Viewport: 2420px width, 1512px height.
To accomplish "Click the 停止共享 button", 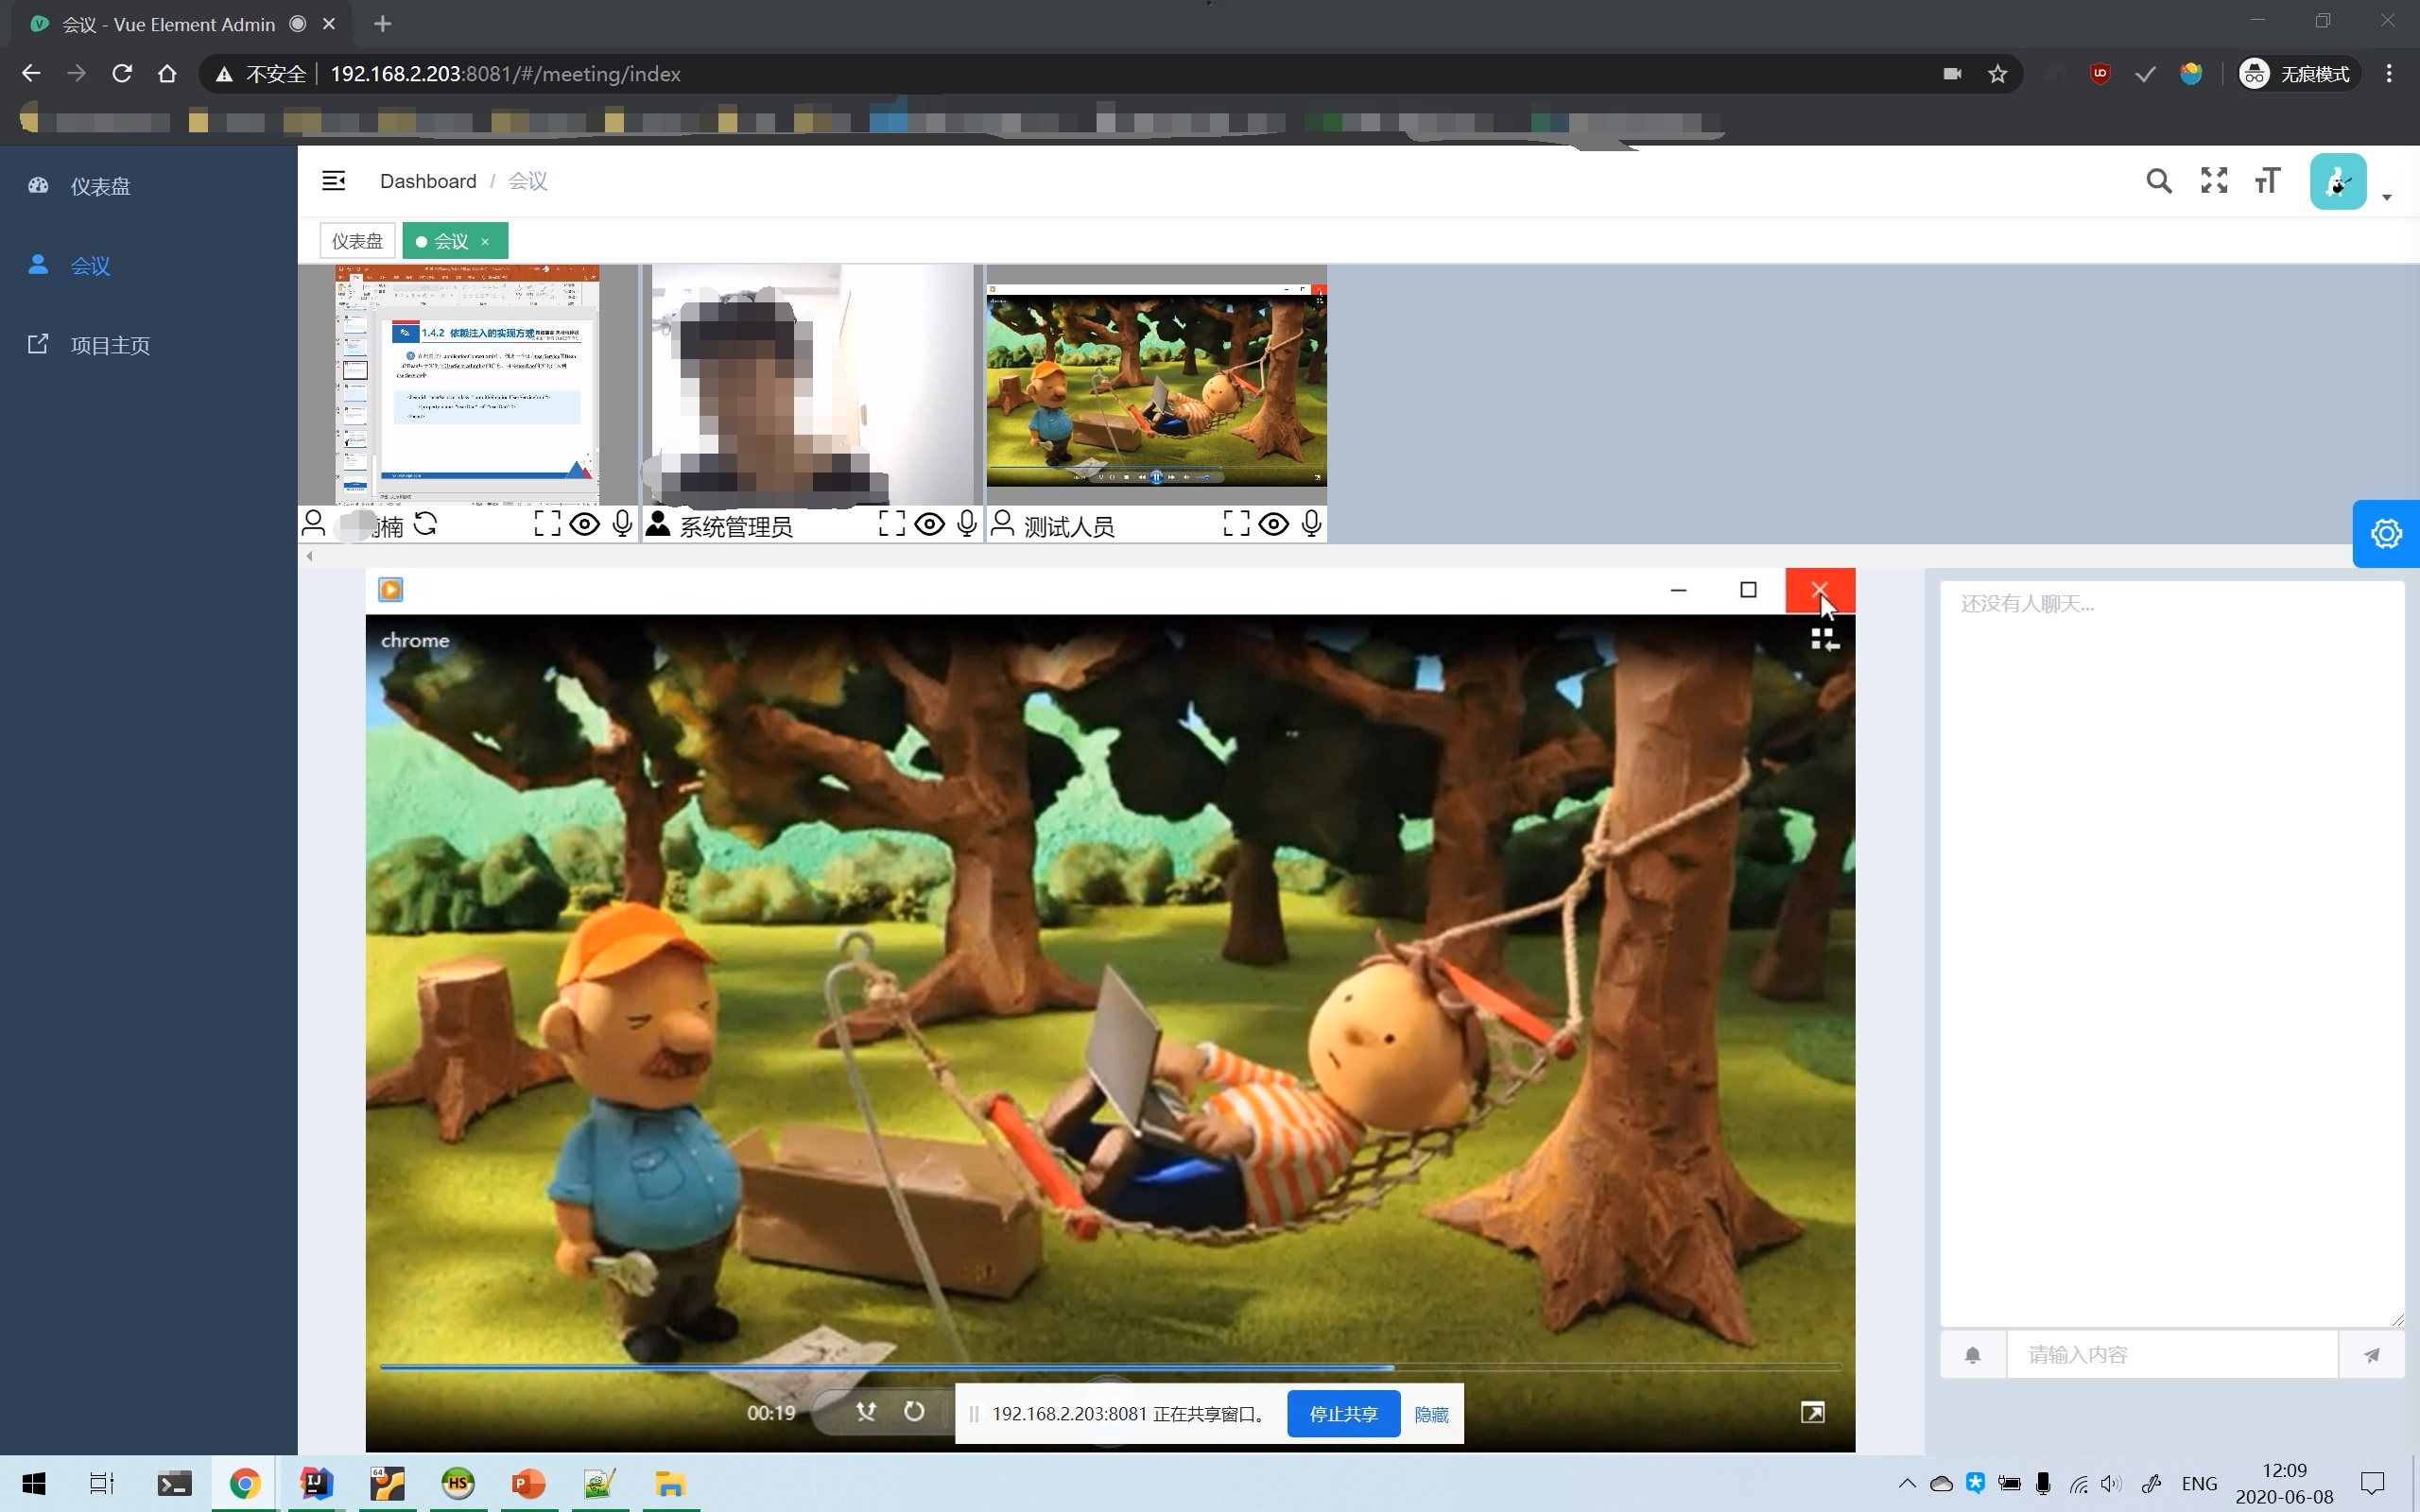I will pos(1342,1414).
